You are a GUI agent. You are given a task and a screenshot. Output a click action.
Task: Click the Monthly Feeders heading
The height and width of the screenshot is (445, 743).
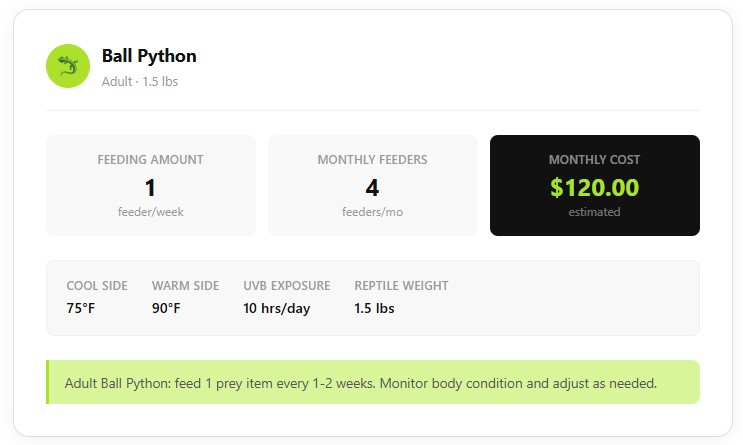[372, 159]
